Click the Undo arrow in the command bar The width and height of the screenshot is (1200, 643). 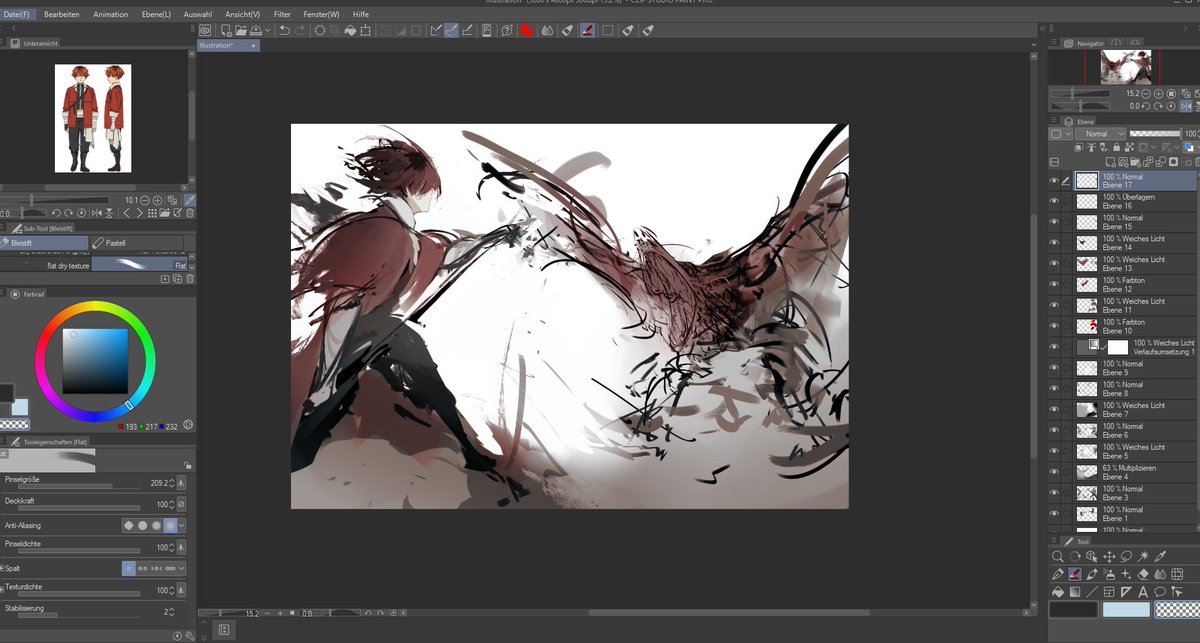point(284,30)
